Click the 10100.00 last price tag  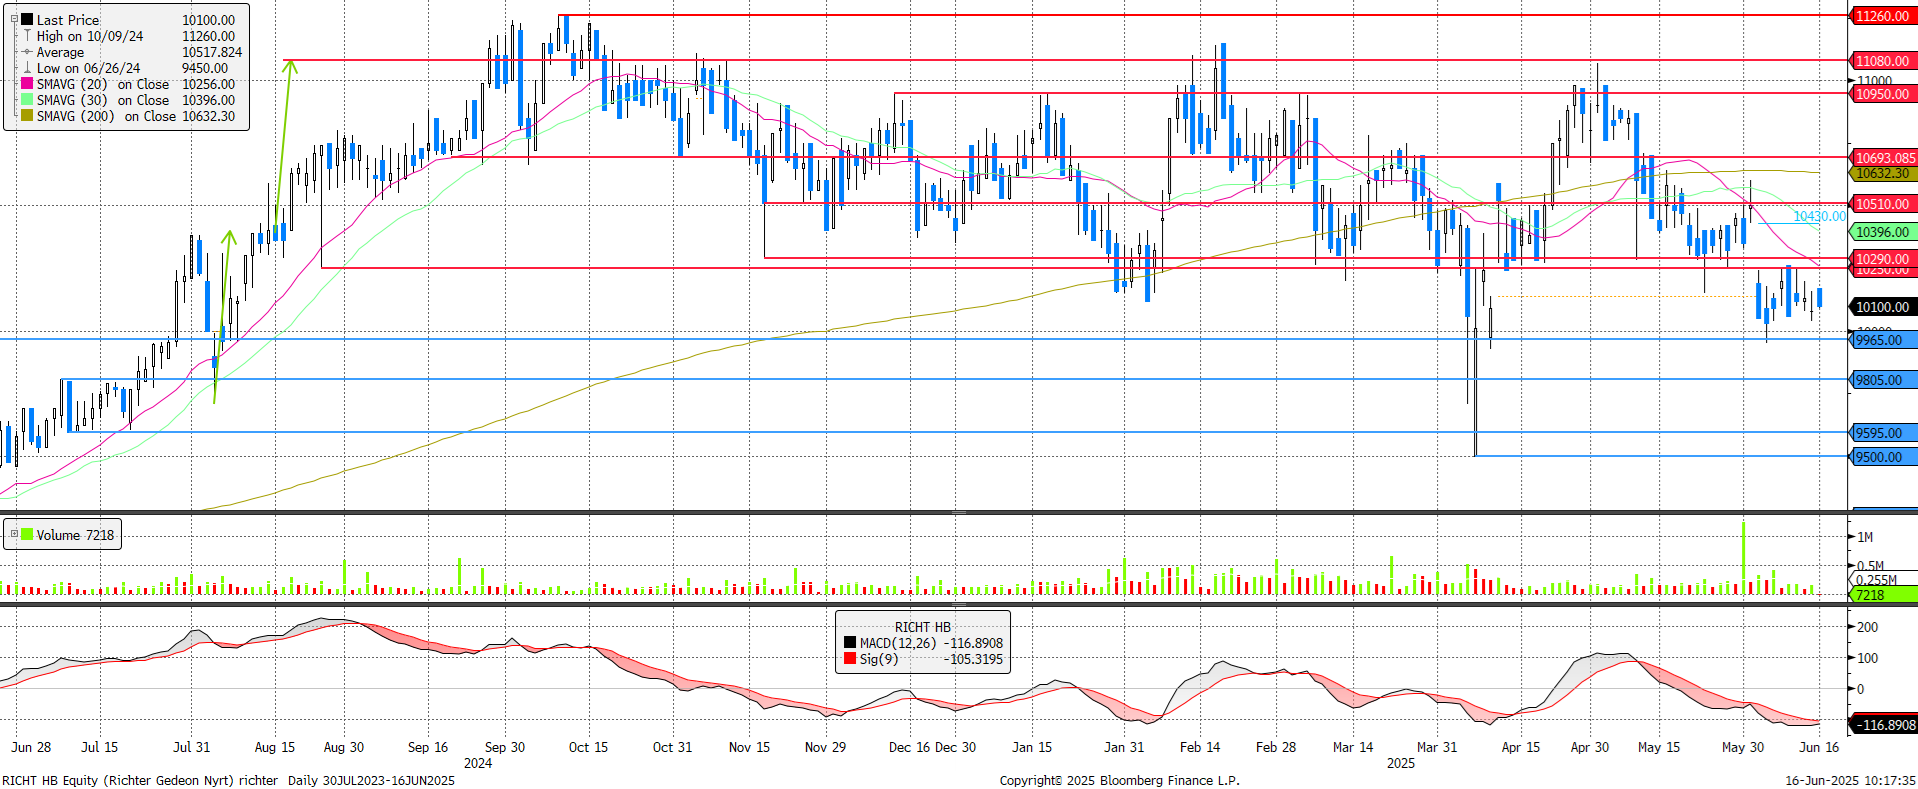coord(1881,307)
